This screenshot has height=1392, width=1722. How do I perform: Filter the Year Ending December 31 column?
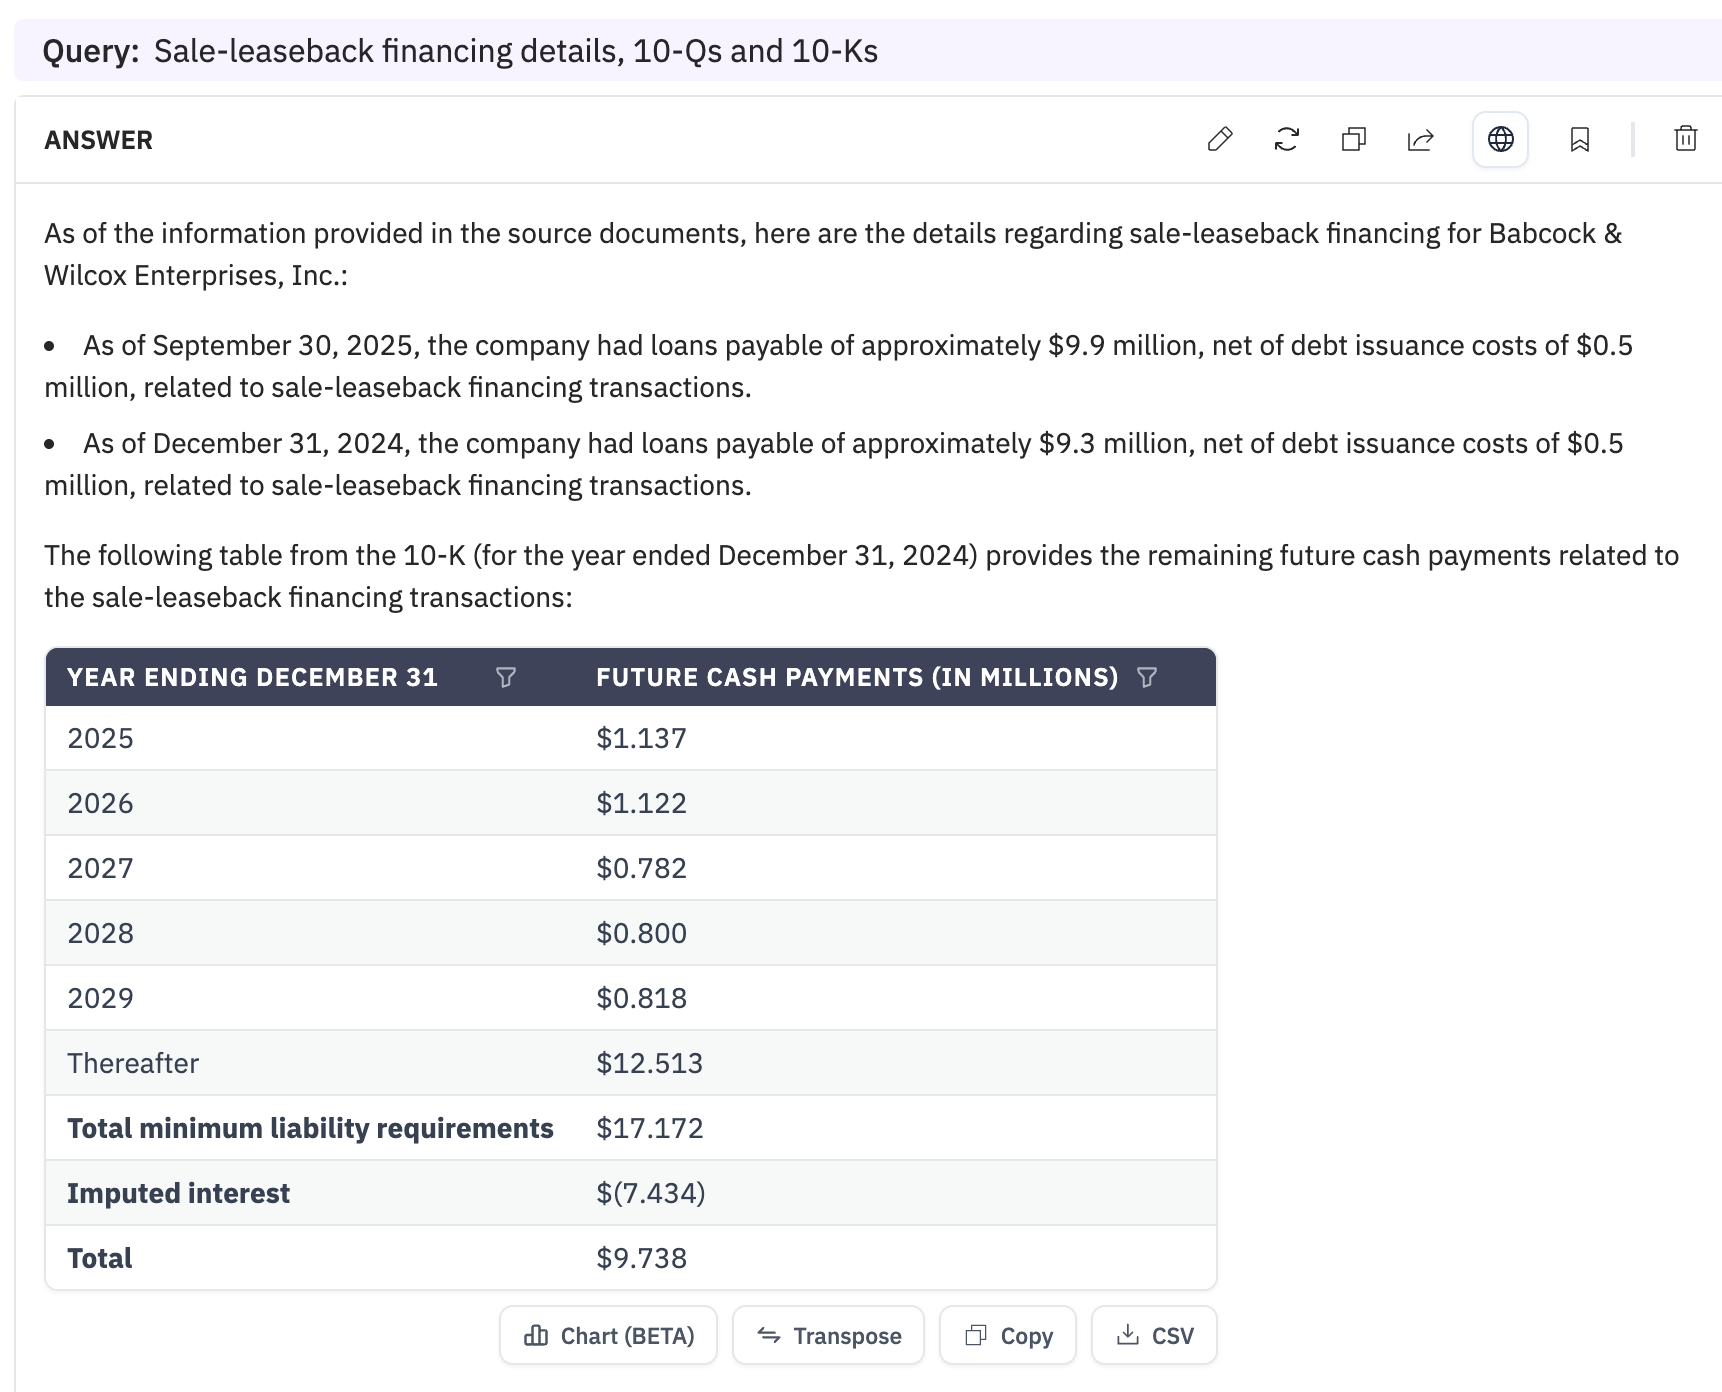(506, 678)
